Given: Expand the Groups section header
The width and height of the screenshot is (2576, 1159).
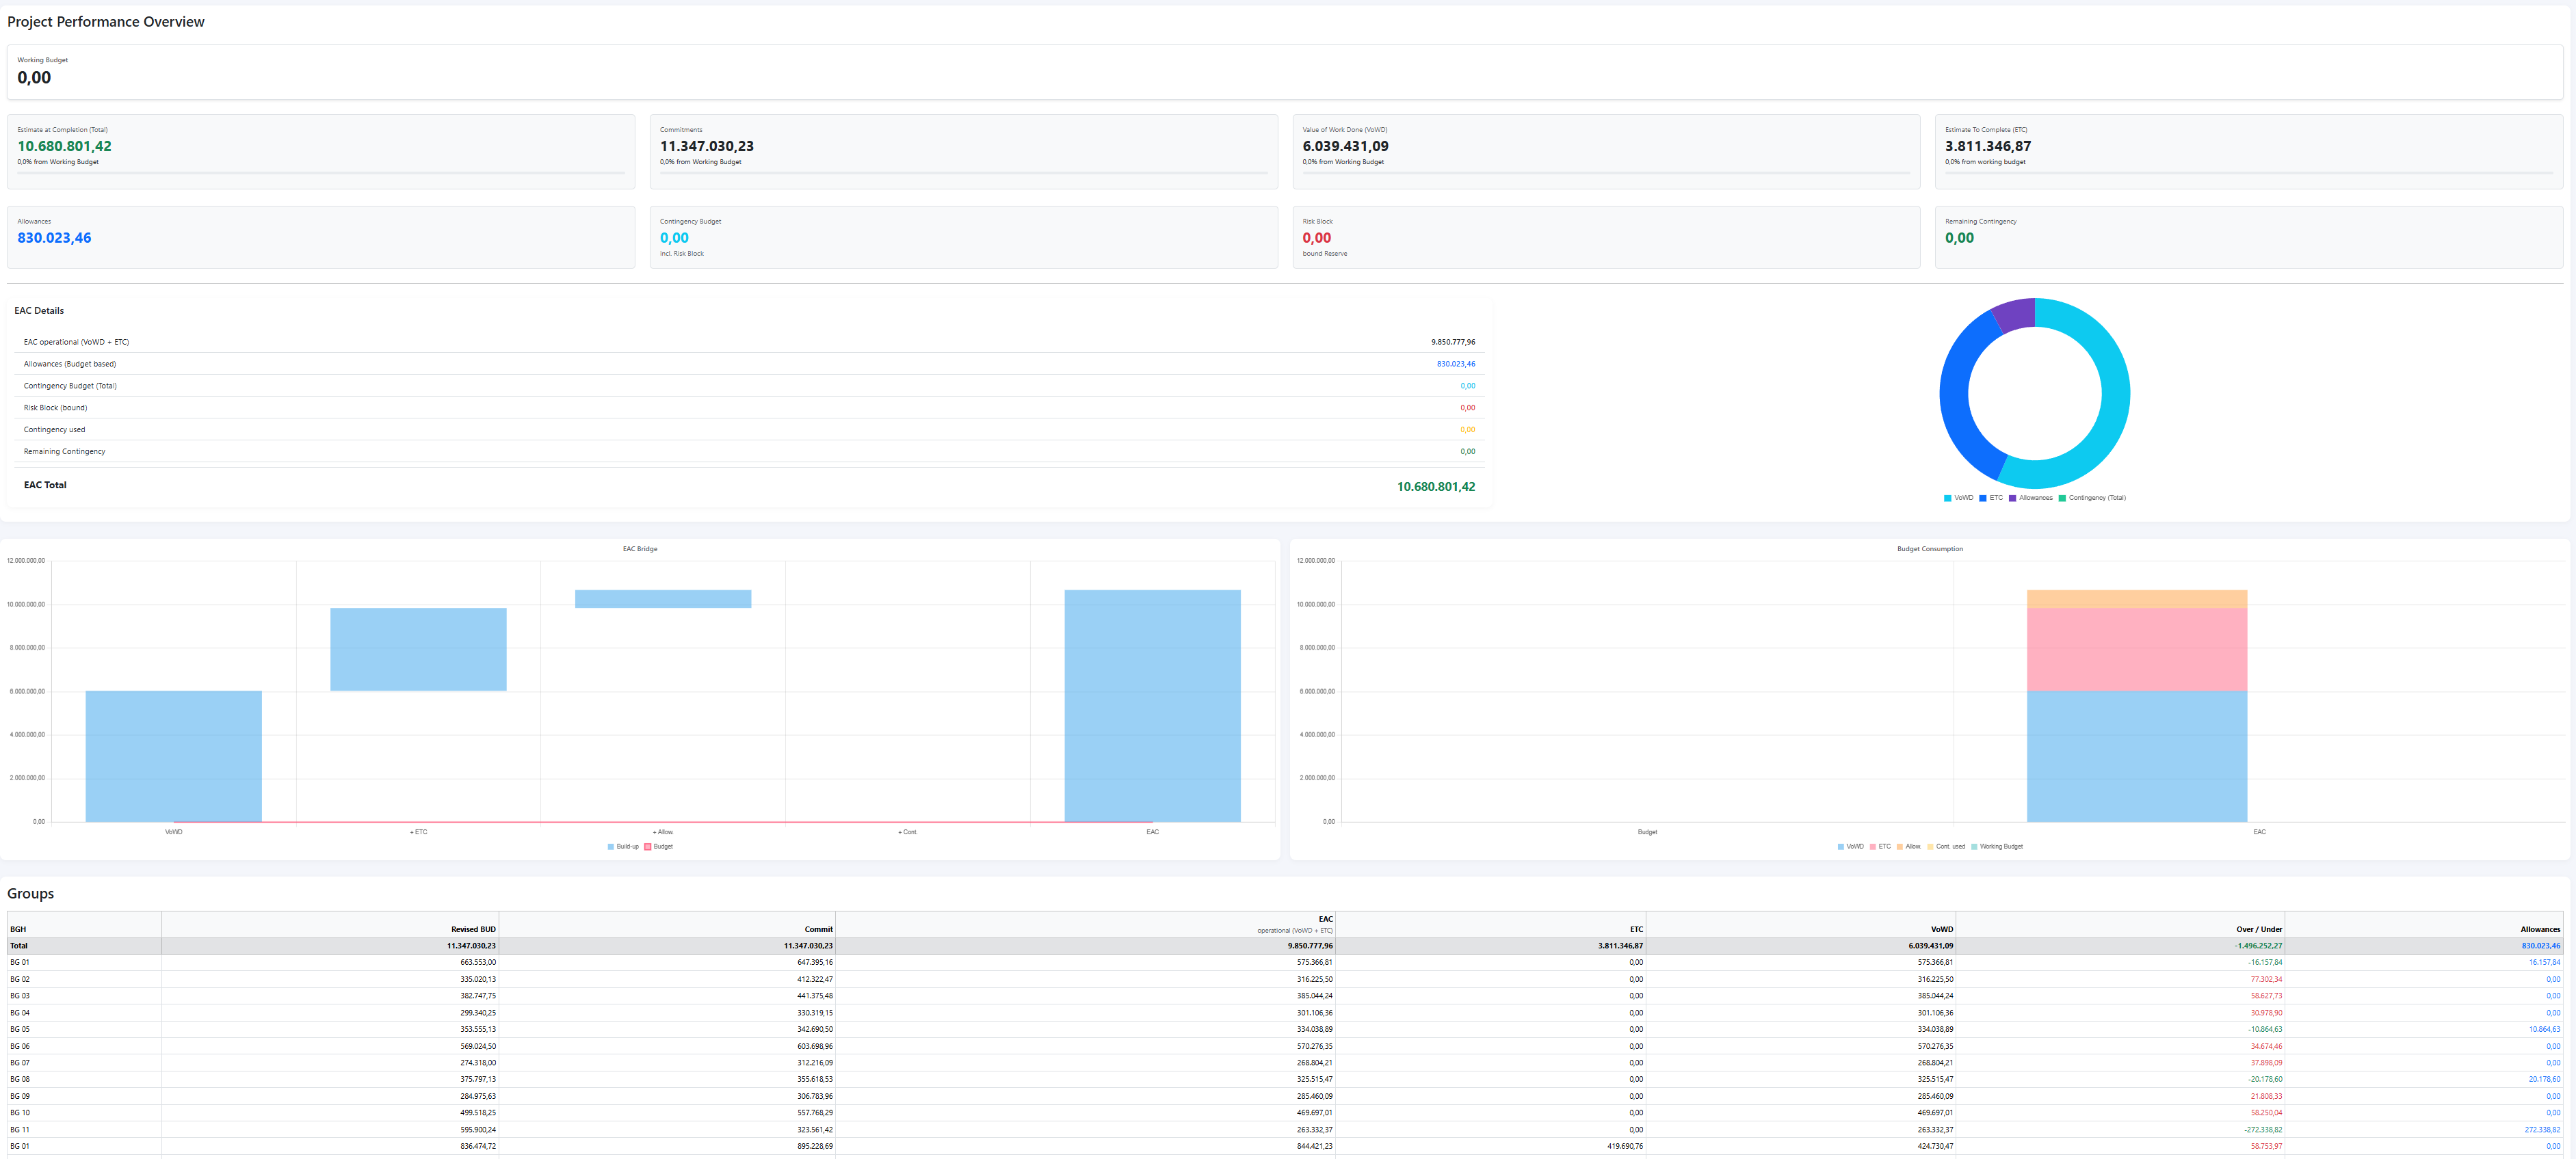Looking at the screenshot, I should point(30,893).
